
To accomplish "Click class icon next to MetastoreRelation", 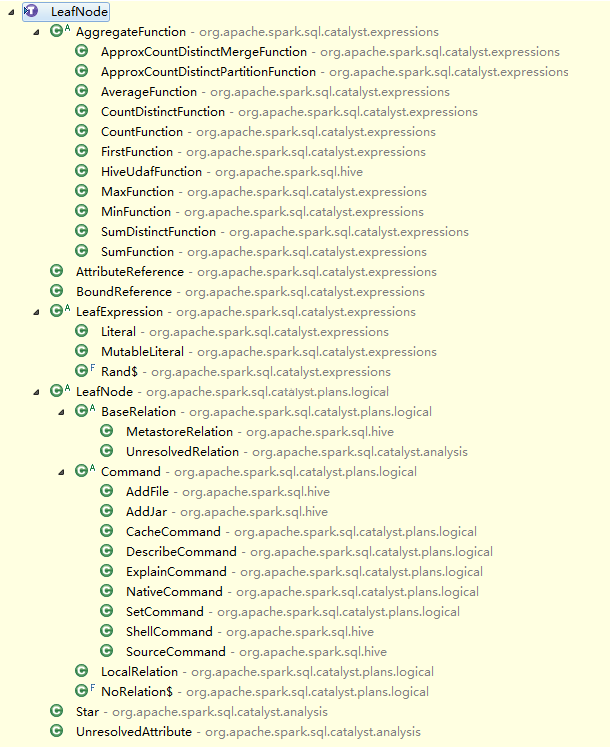I will click(107, 431).
